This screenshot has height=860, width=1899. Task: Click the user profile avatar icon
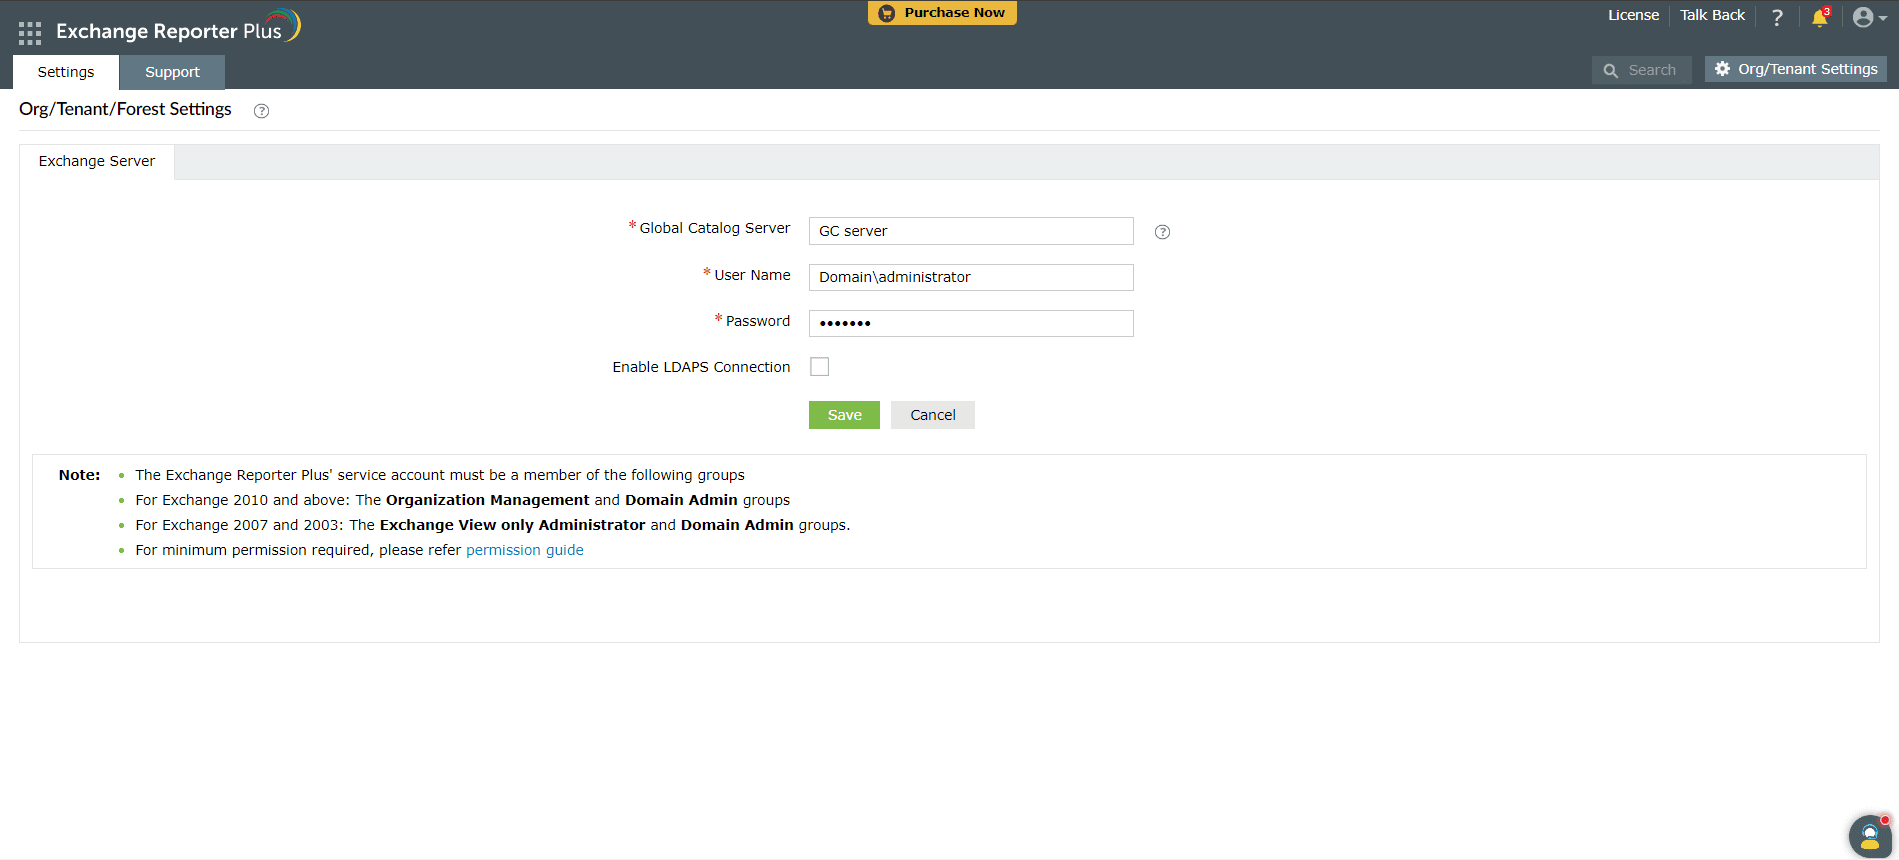1862,17
